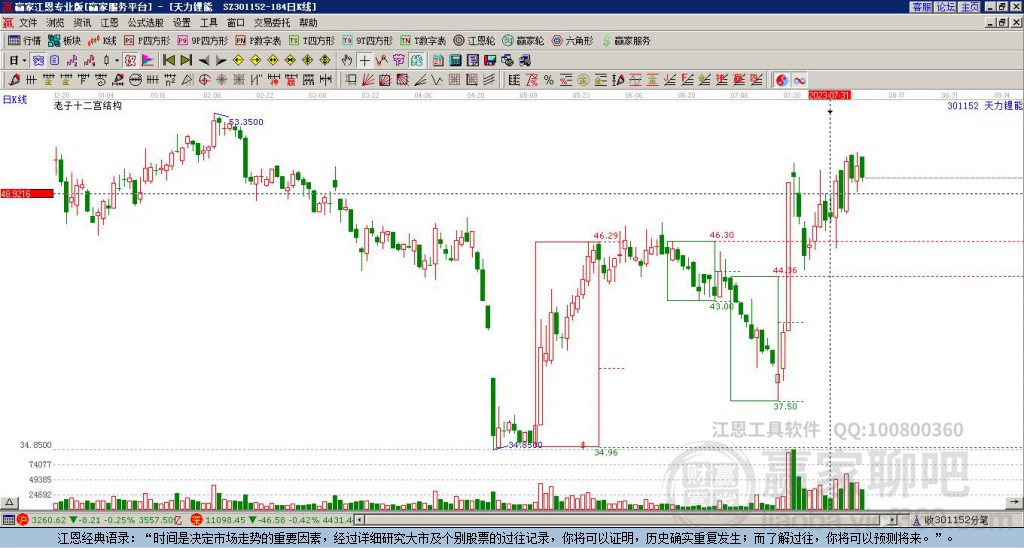Click the 11098.45 index value in status bar
Screen dimensions: 1024x548
(x=223, y=520)
